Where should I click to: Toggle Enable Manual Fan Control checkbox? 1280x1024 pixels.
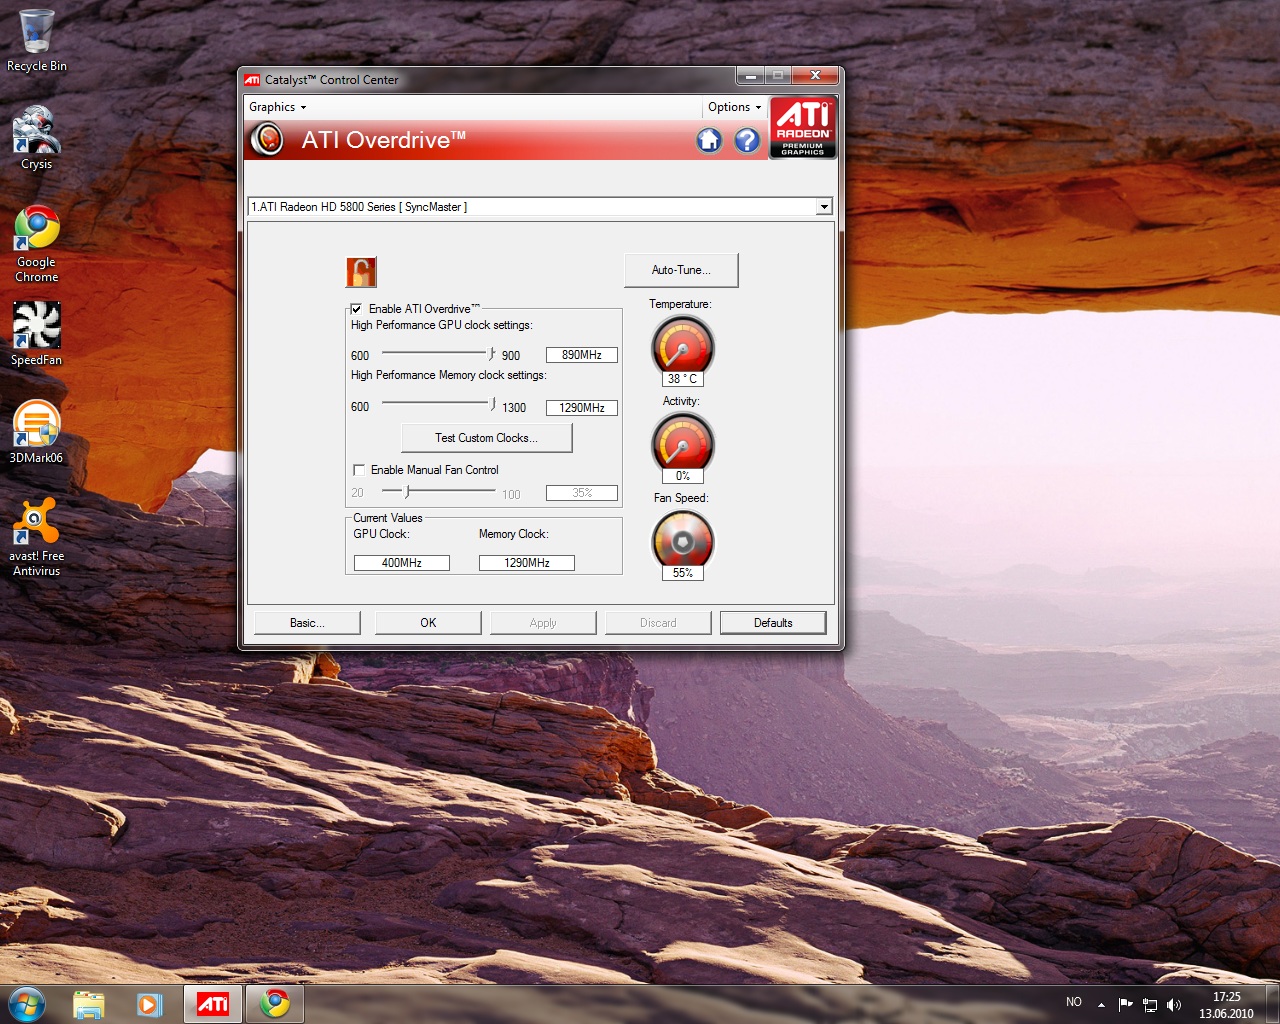(x=359, y=470)
